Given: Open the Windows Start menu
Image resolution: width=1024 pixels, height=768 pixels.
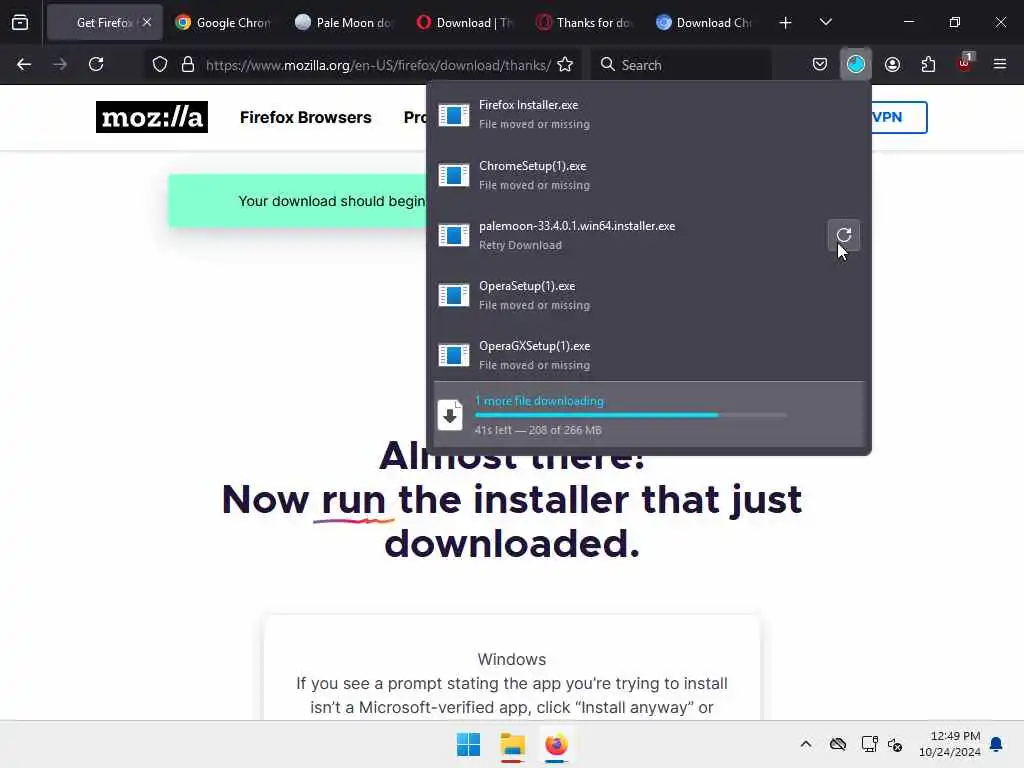Looking at the screenshot, I should [468, 744].
